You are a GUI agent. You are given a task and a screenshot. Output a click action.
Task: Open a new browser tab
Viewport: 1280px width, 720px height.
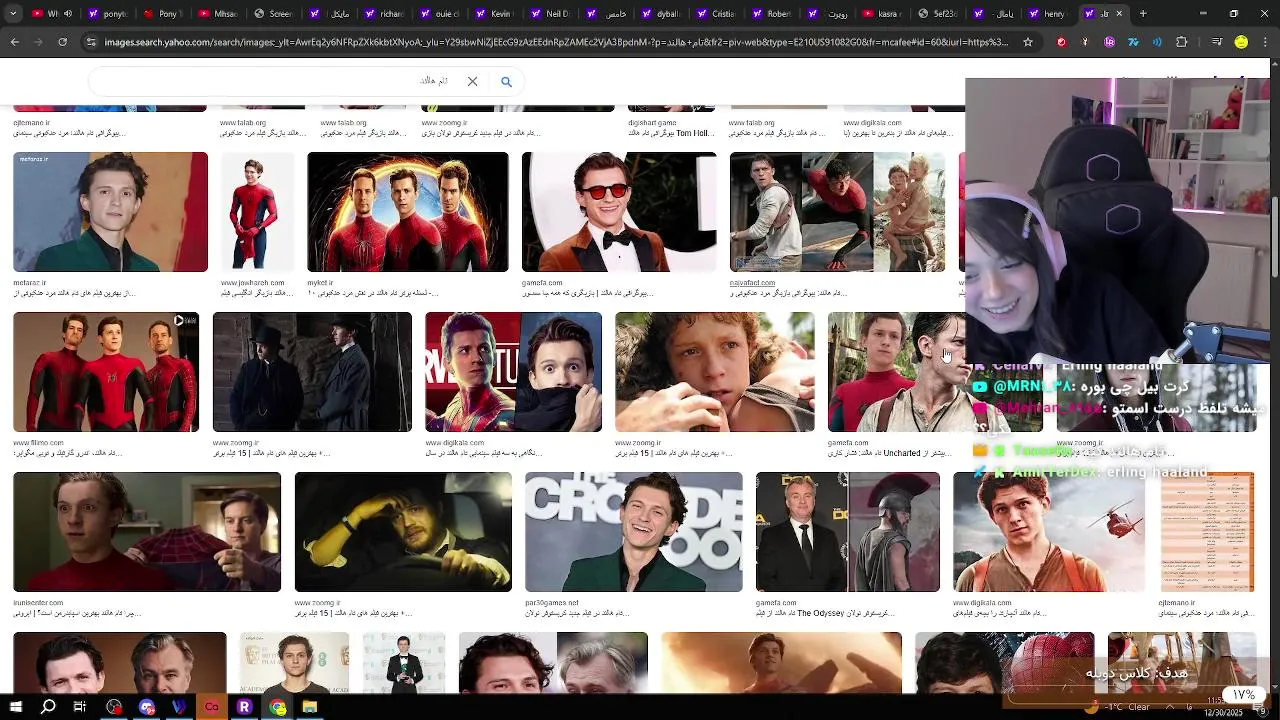[x=1143, y=14]
